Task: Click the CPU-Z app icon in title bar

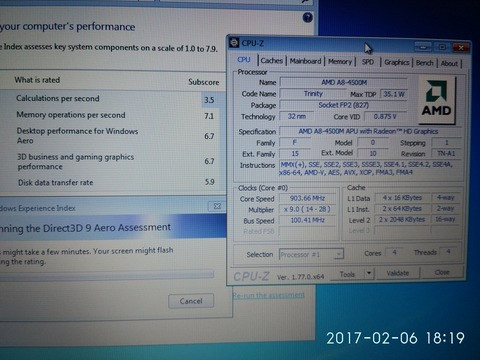Action: 234,43
